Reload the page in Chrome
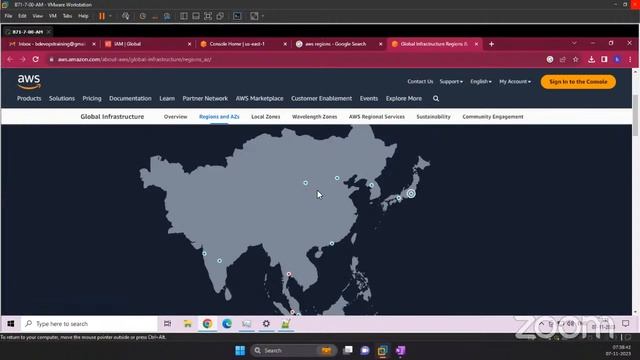Screen dimensions: 640x360 (36, 59)
